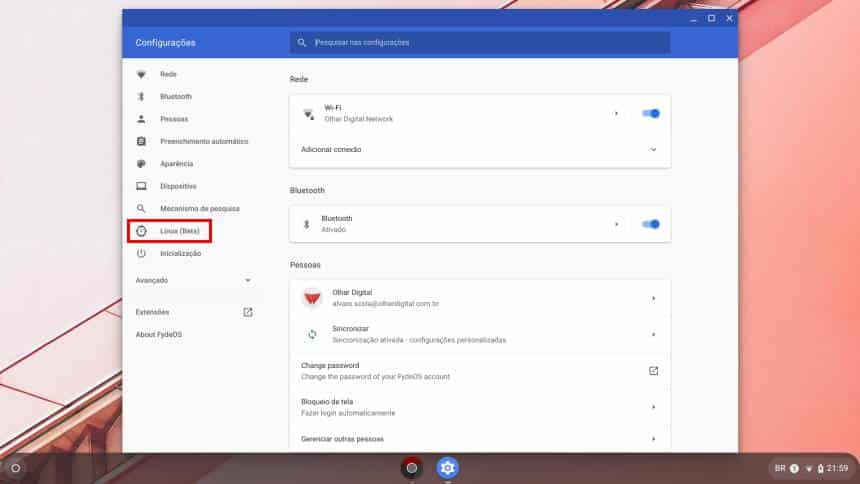The width and height of the screenshot is (860, 484).
Task: Expand the Adicionar conexão chevron
Action: pyautogui.click(x=653, y=150)
